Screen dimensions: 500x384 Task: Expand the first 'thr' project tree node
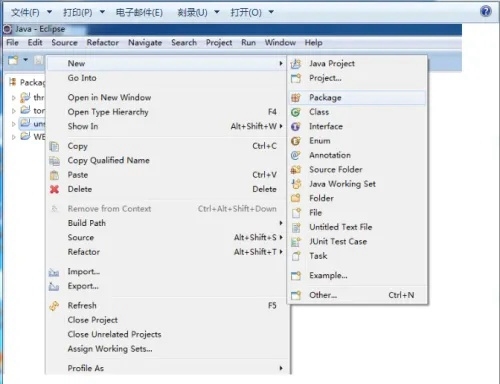point(14,98)
